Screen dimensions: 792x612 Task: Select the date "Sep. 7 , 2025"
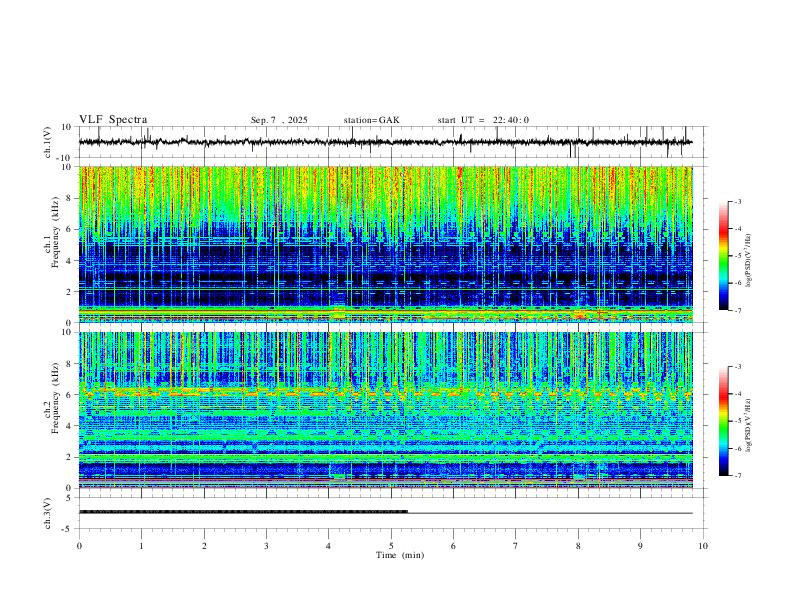pyautogui.click(x=279, y=120)
